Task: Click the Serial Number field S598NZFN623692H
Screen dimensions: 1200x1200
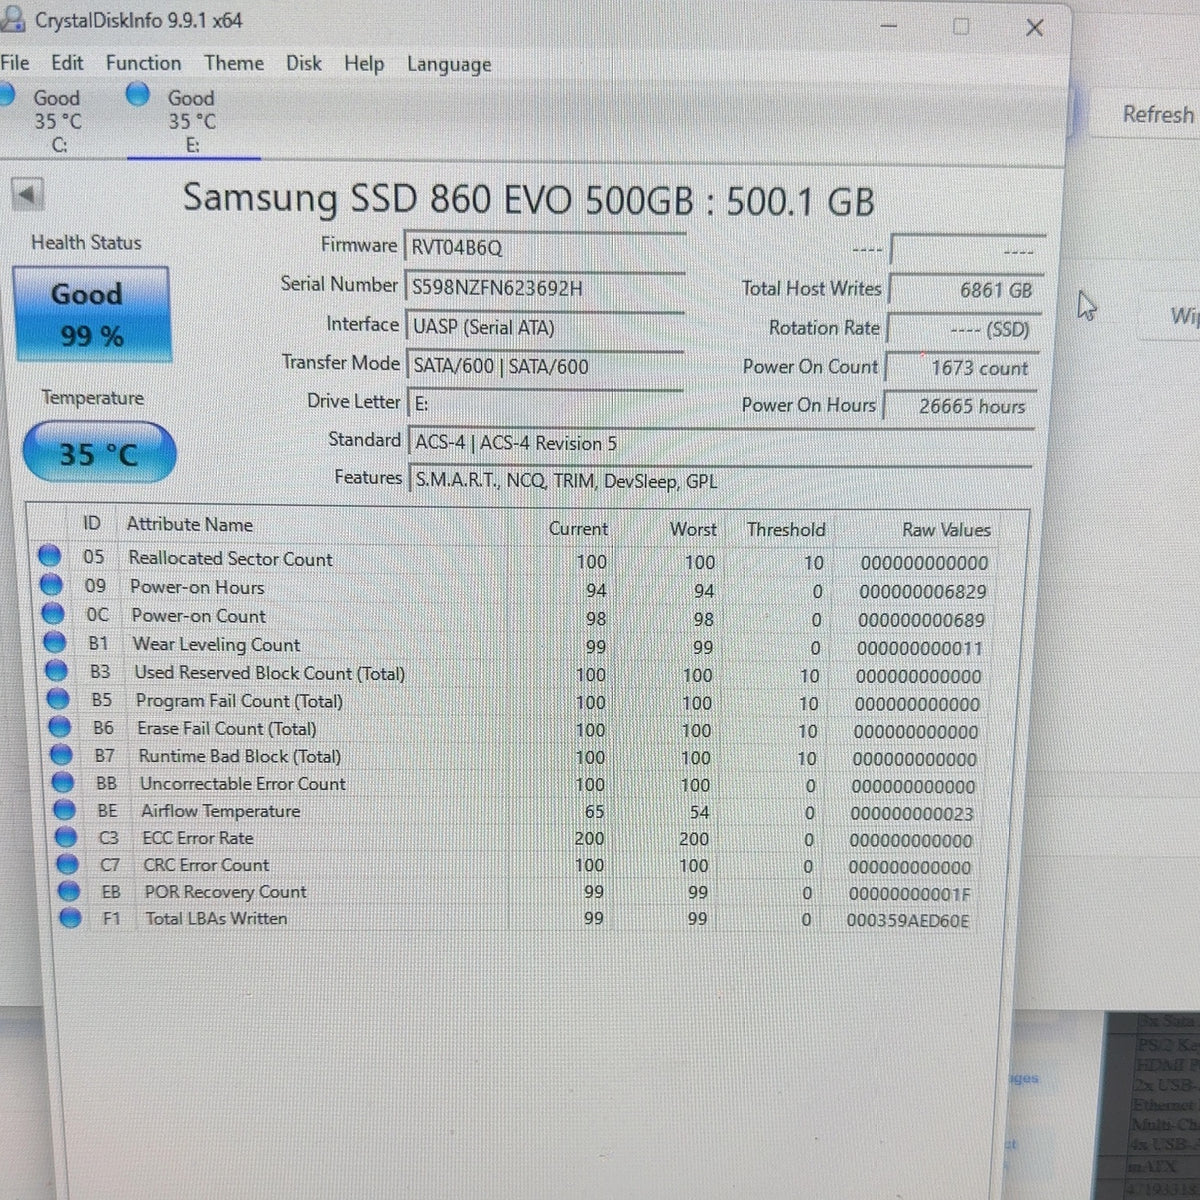Action: (x=544, y=288)
